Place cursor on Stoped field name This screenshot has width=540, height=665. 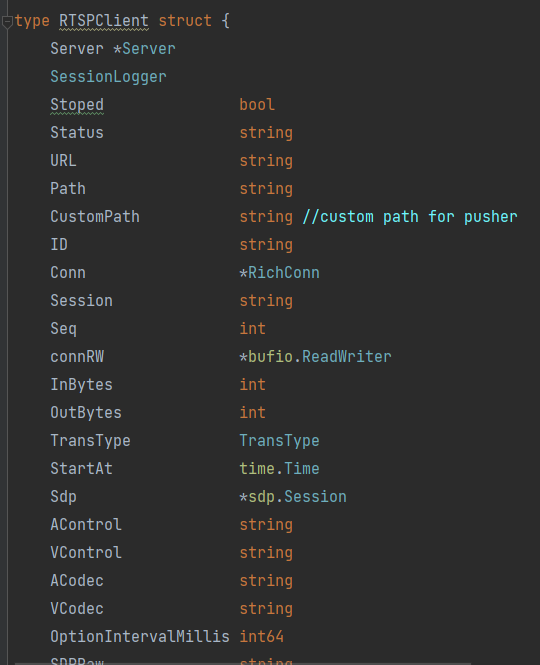point(77,105)
